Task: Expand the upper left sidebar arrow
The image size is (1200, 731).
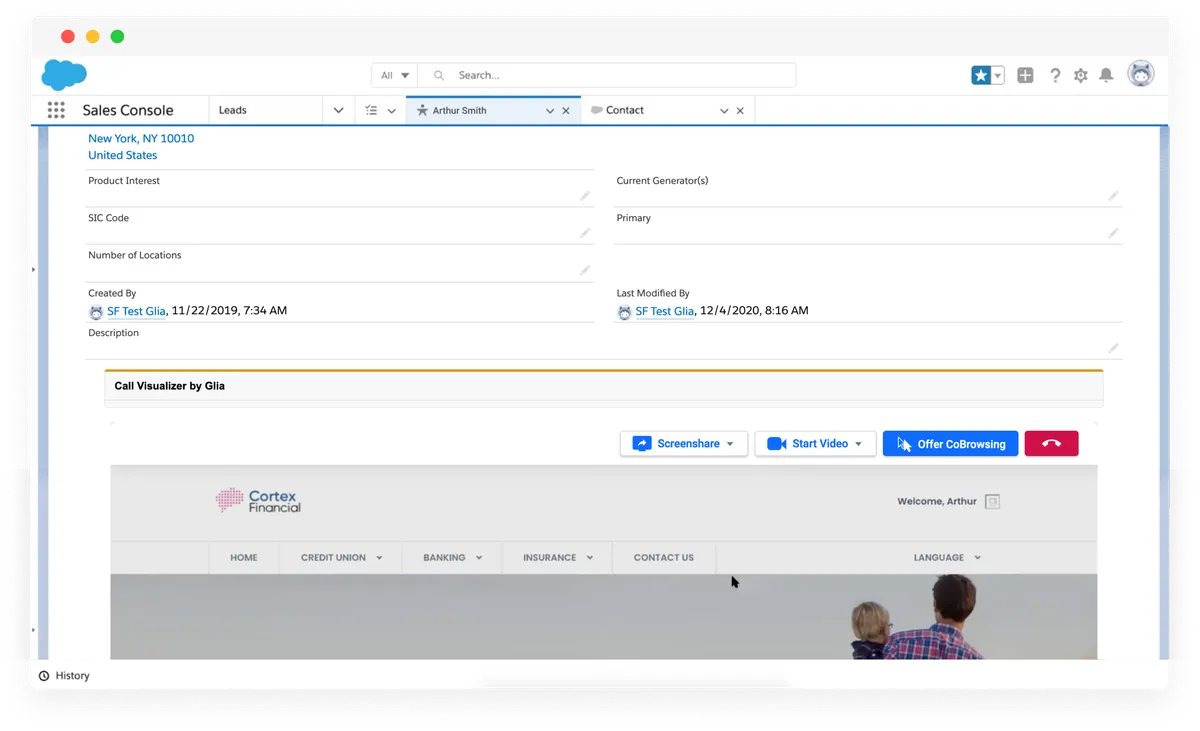Action: [x=33, y=270]
